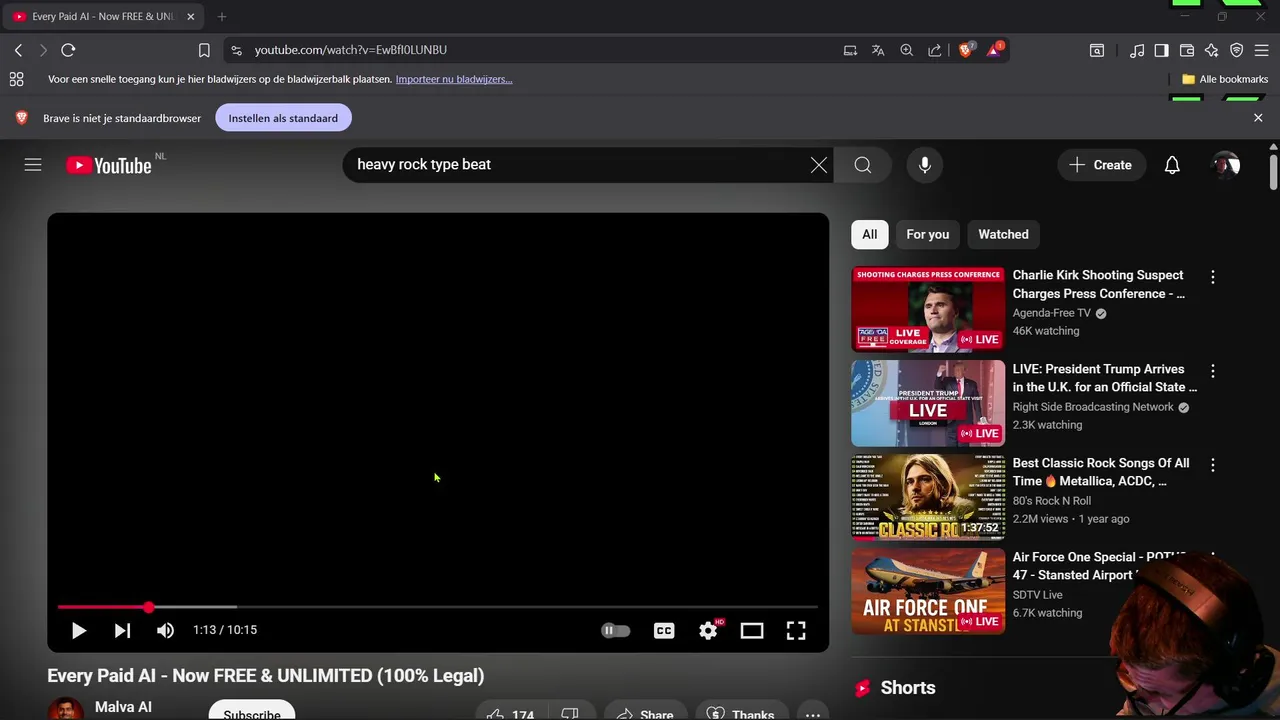
Task: Open the YouTube guide hamburger menu
Action: pos(33,165)
